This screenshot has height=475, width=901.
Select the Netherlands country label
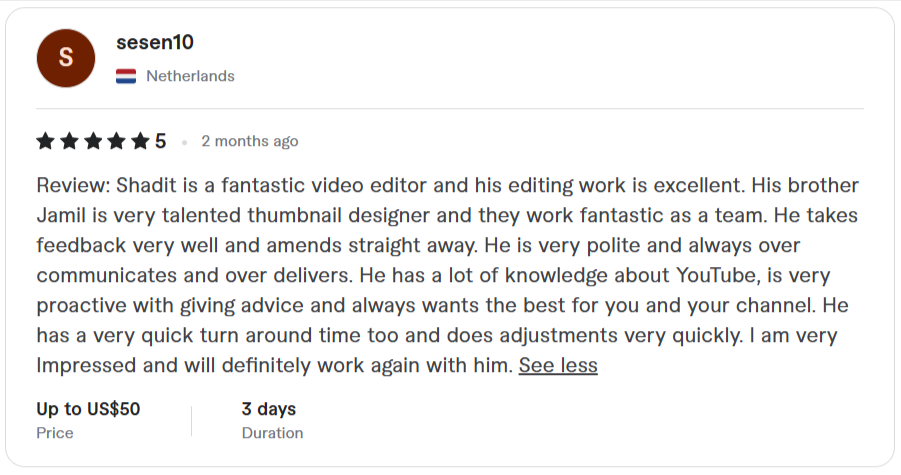(x=190, y=76)
